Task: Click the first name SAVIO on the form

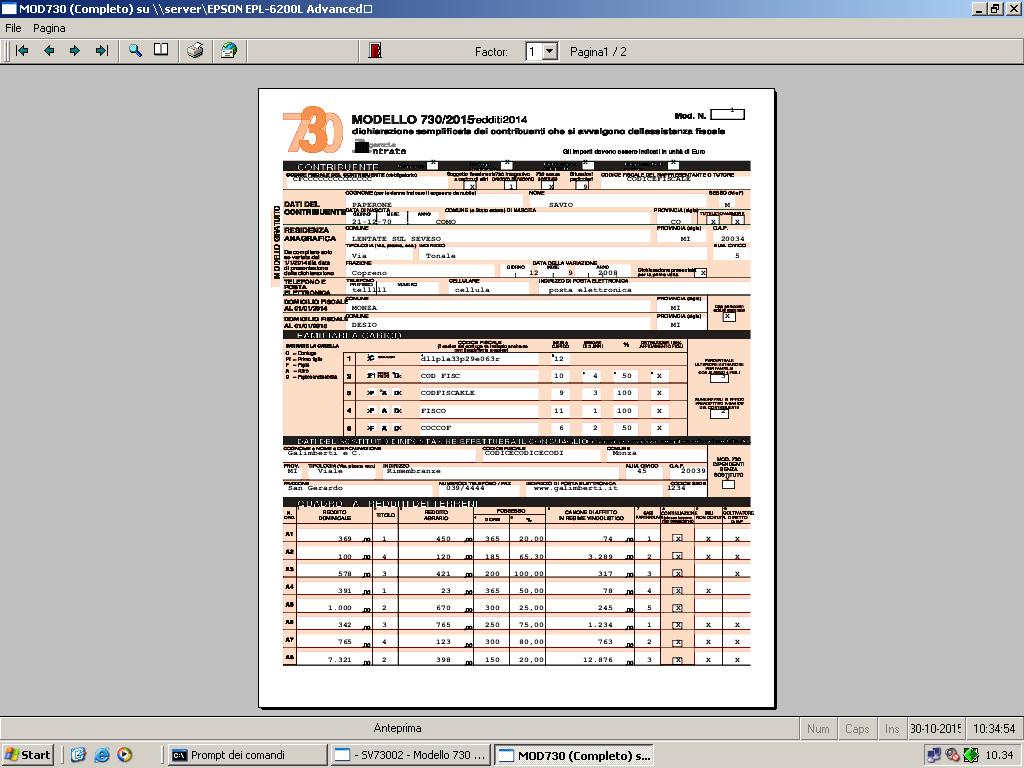Action: point(560,204)
